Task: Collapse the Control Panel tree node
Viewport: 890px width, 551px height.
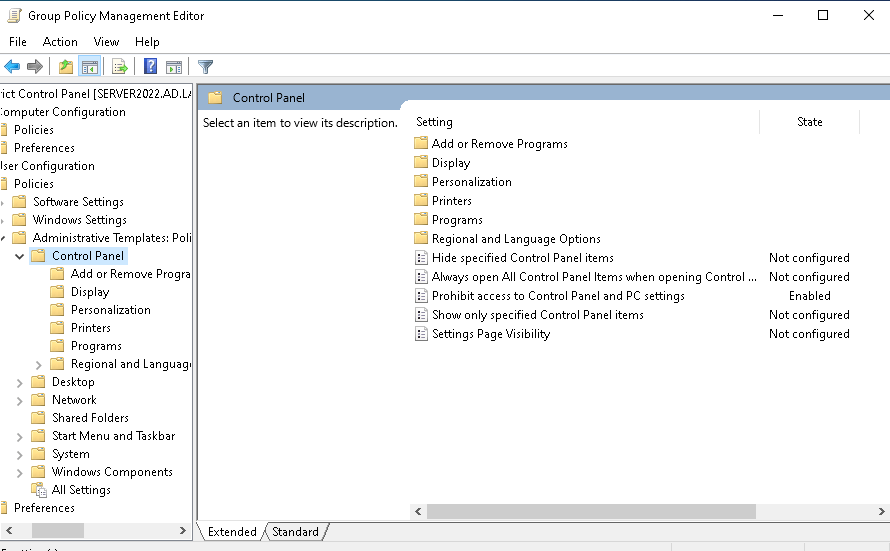Action: tap(20, 256)
